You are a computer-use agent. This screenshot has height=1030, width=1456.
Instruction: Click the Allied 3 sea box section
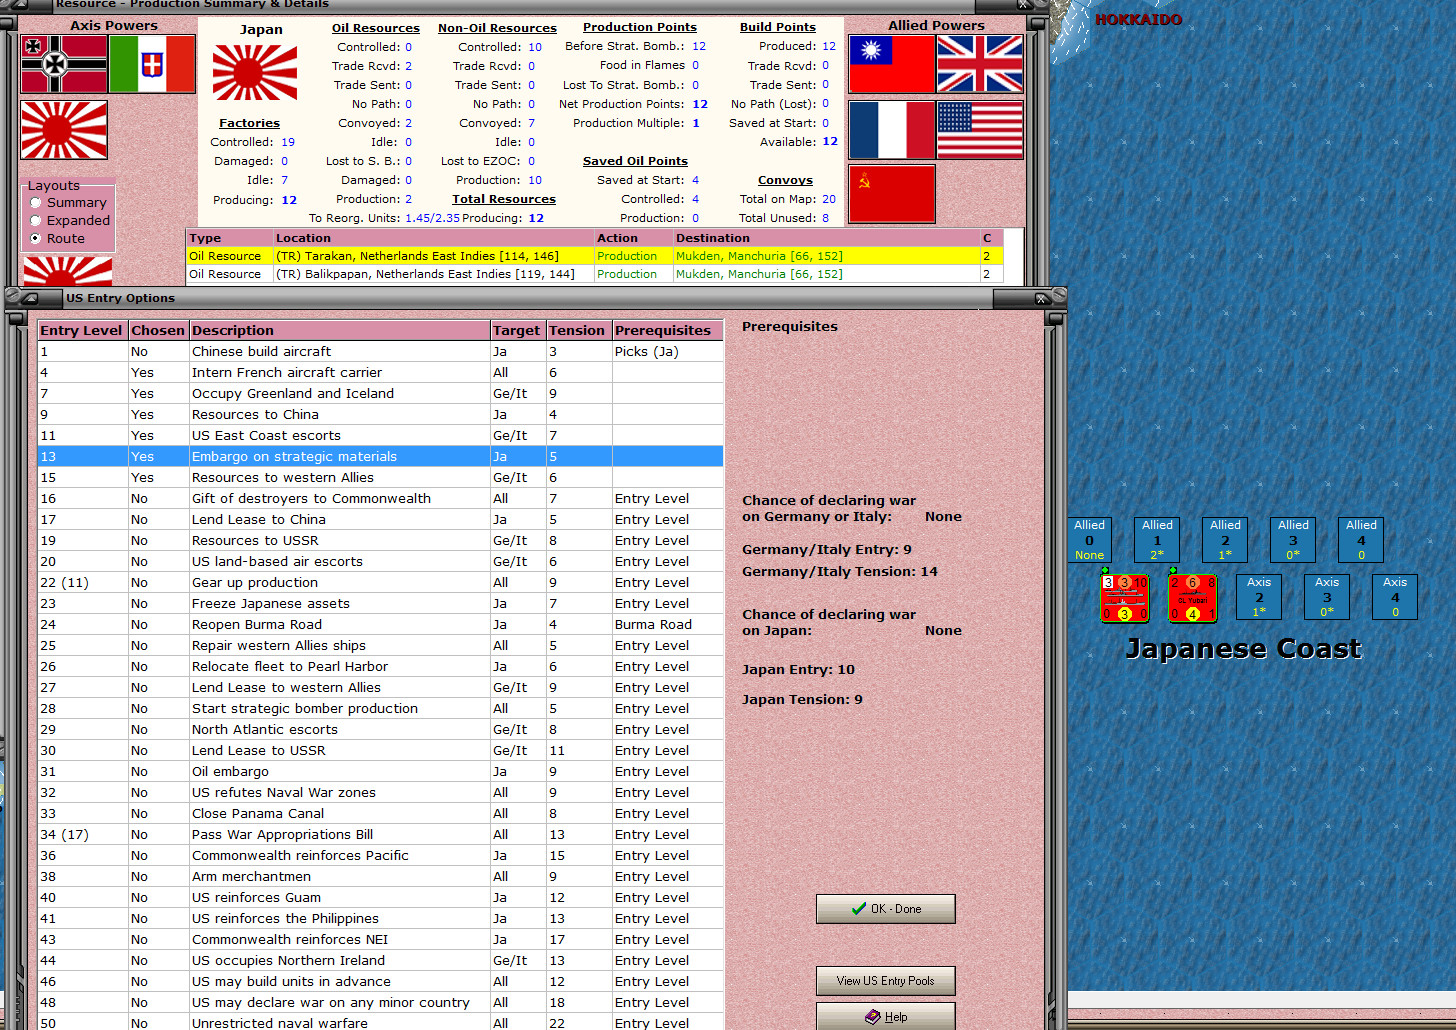pyautogui.click(x=1293, y=540)
